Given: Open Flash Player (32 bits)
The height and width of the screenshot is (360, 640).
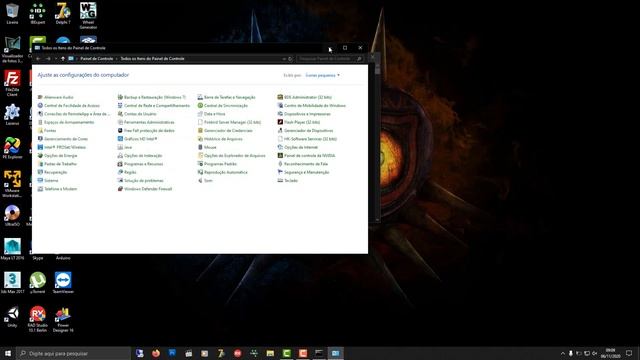Looking at the screenshot, I should click(299, 122).
